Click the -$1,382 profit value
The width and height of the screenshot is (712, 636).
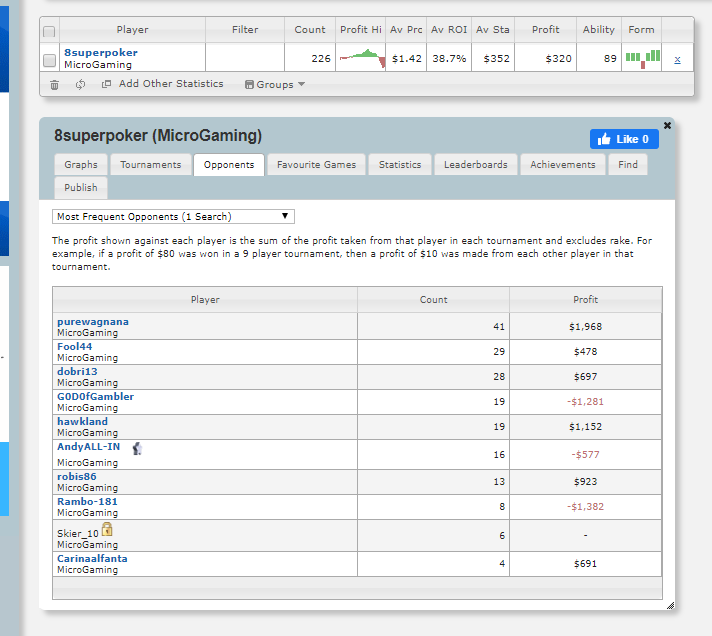pos(585,507)
